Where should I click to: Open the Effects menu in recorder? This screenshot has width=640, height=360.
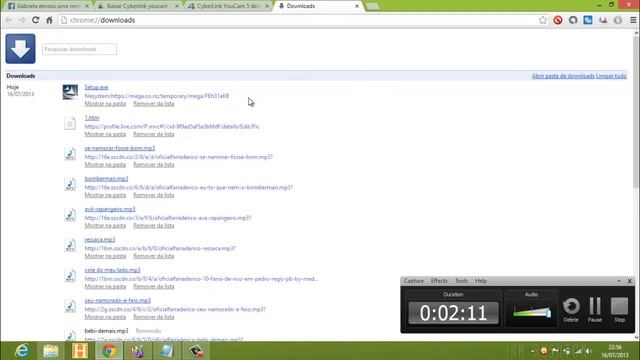[439, 281]
